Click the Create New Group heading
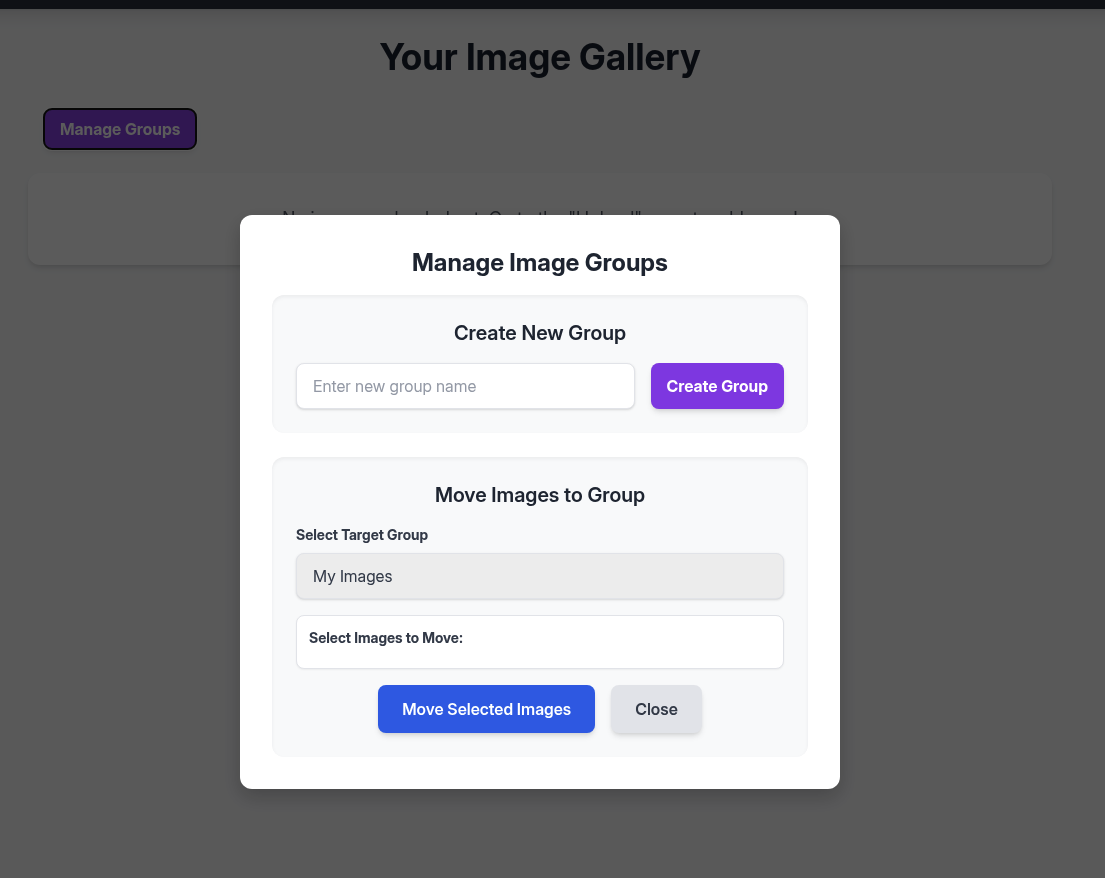 tap(539, 333)
